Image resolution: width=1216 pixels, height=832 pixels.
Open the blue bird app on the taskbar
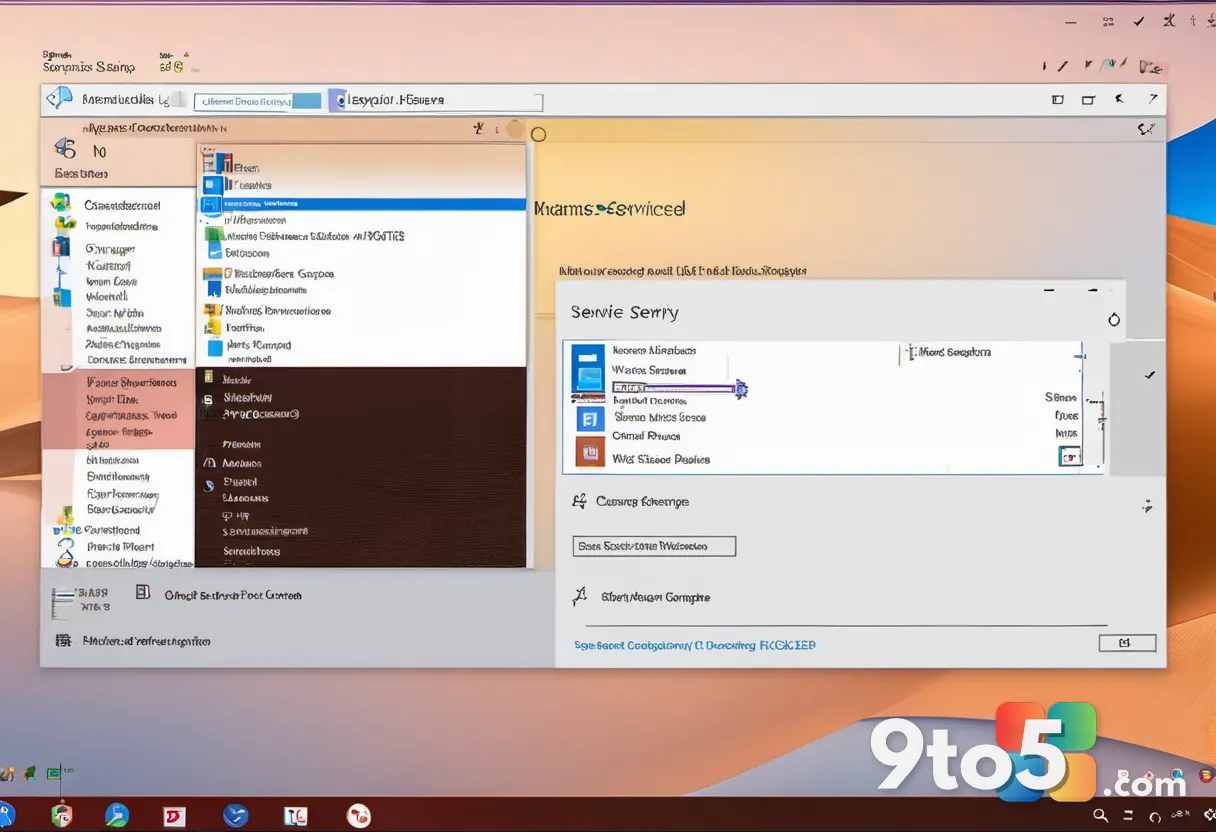[236, 815]
